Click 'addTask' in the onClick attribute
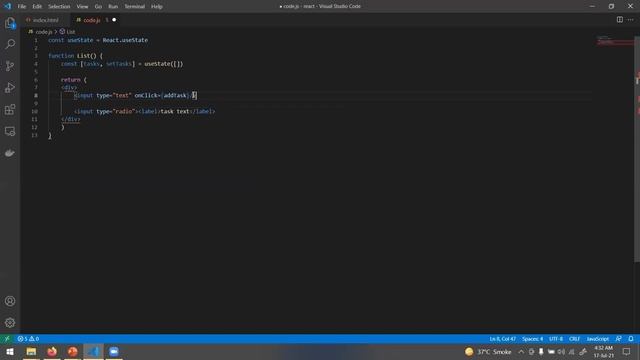The width and height of the screenshot is (640, 360). 175,96
